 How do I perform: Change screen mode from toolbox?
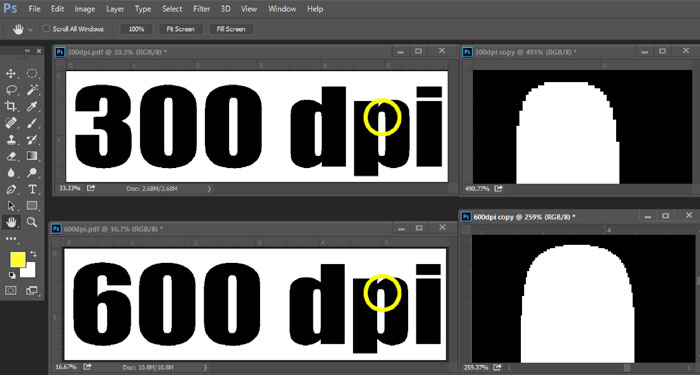click(32, 291)
